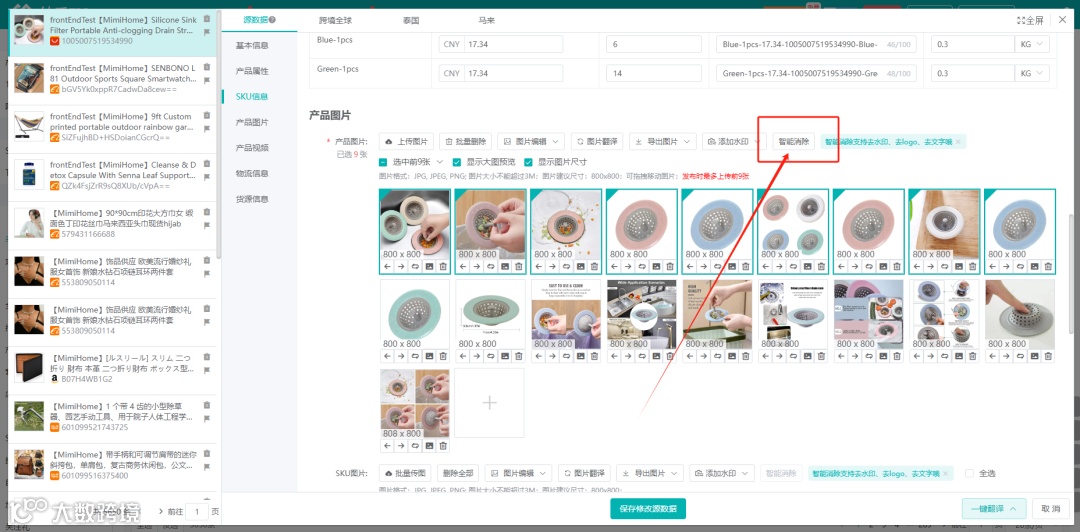Click the plus tile to add image

click(x=489, y=402)
